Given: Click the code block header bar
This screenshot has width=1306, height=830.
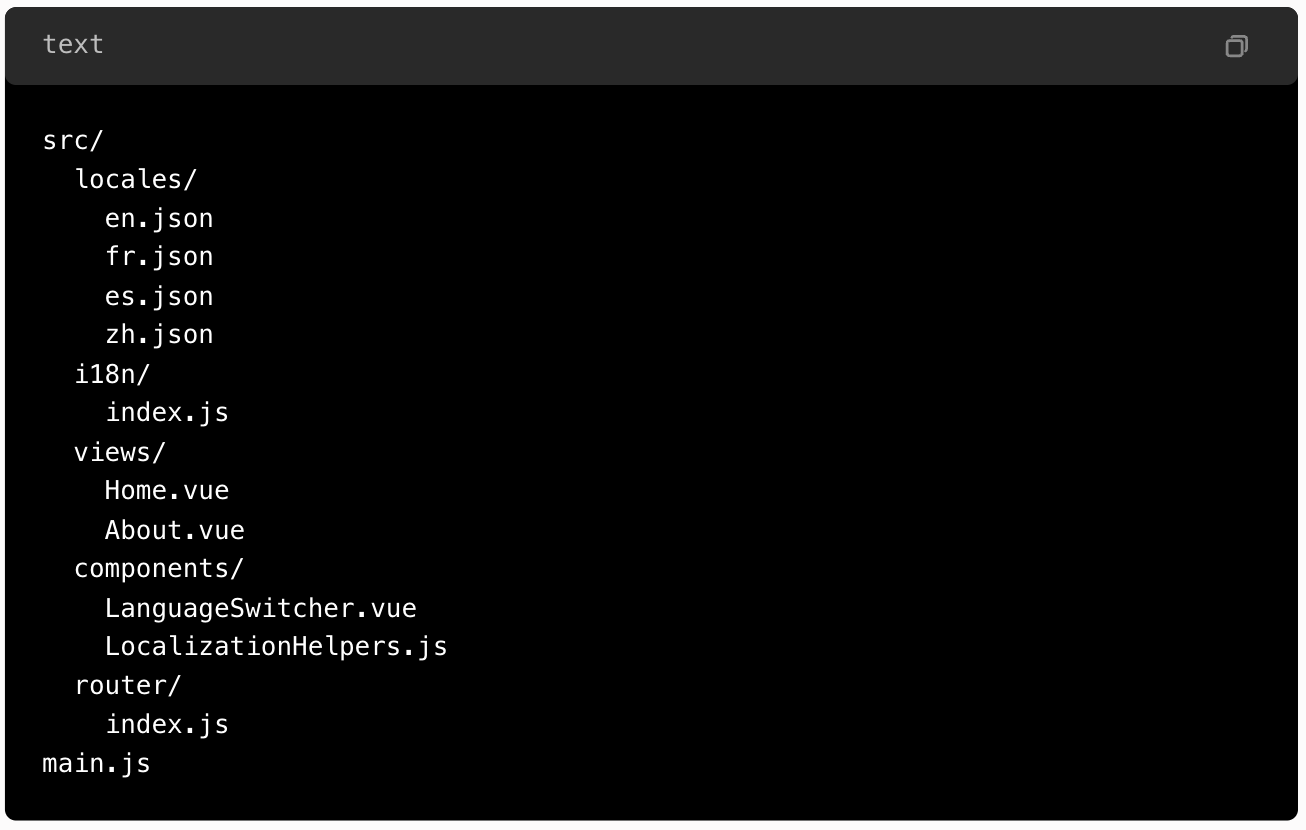Looking at the screenshot, I should 651,46.
